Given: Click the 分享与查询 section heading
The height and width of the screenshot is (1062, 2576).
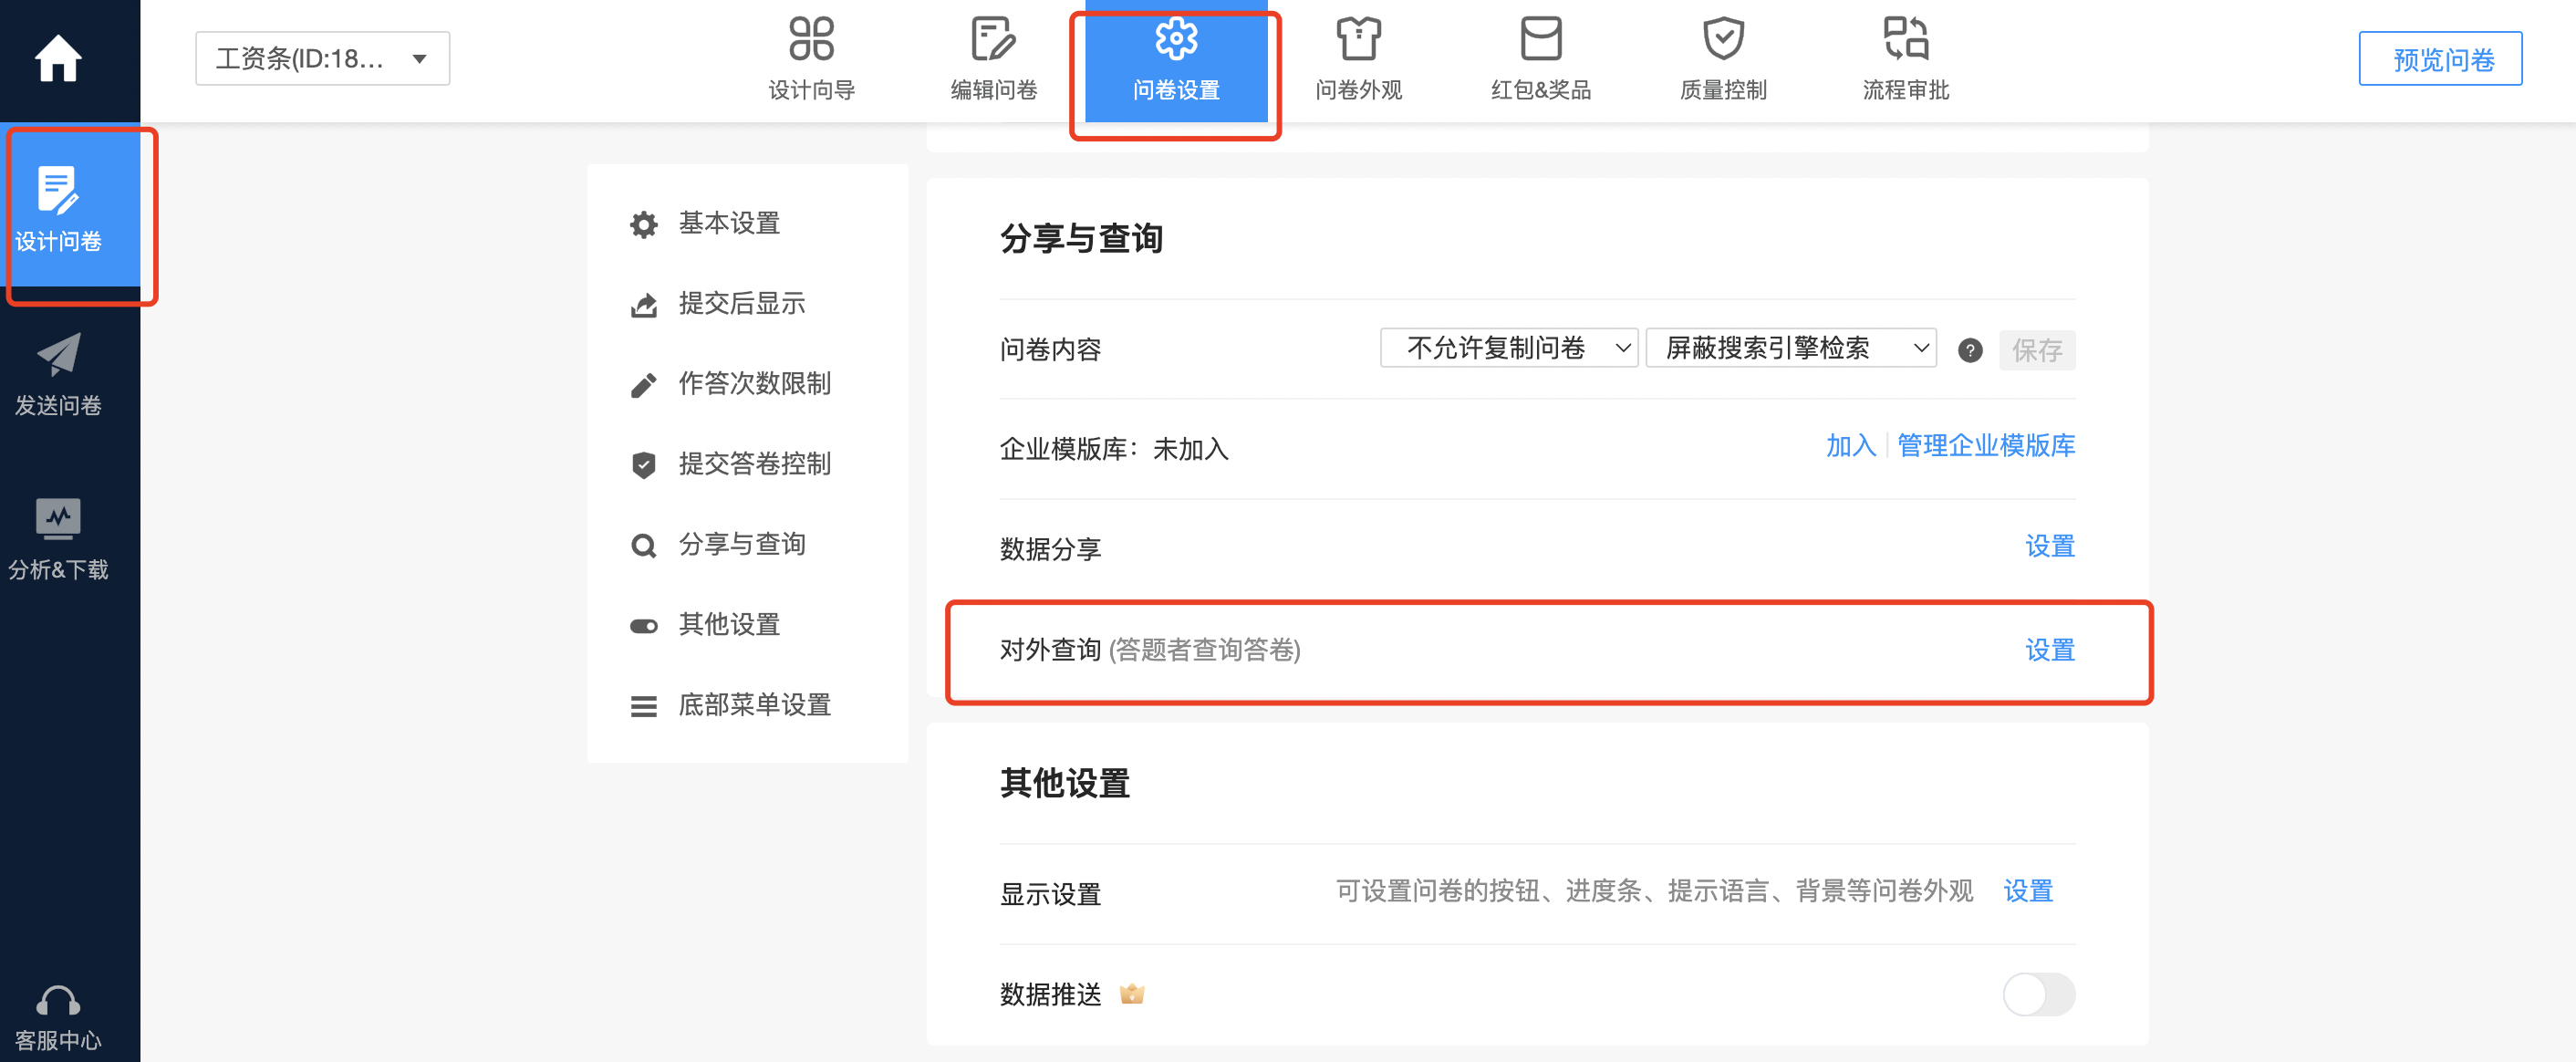Looking at the screenshot, I should (1081, 238).
